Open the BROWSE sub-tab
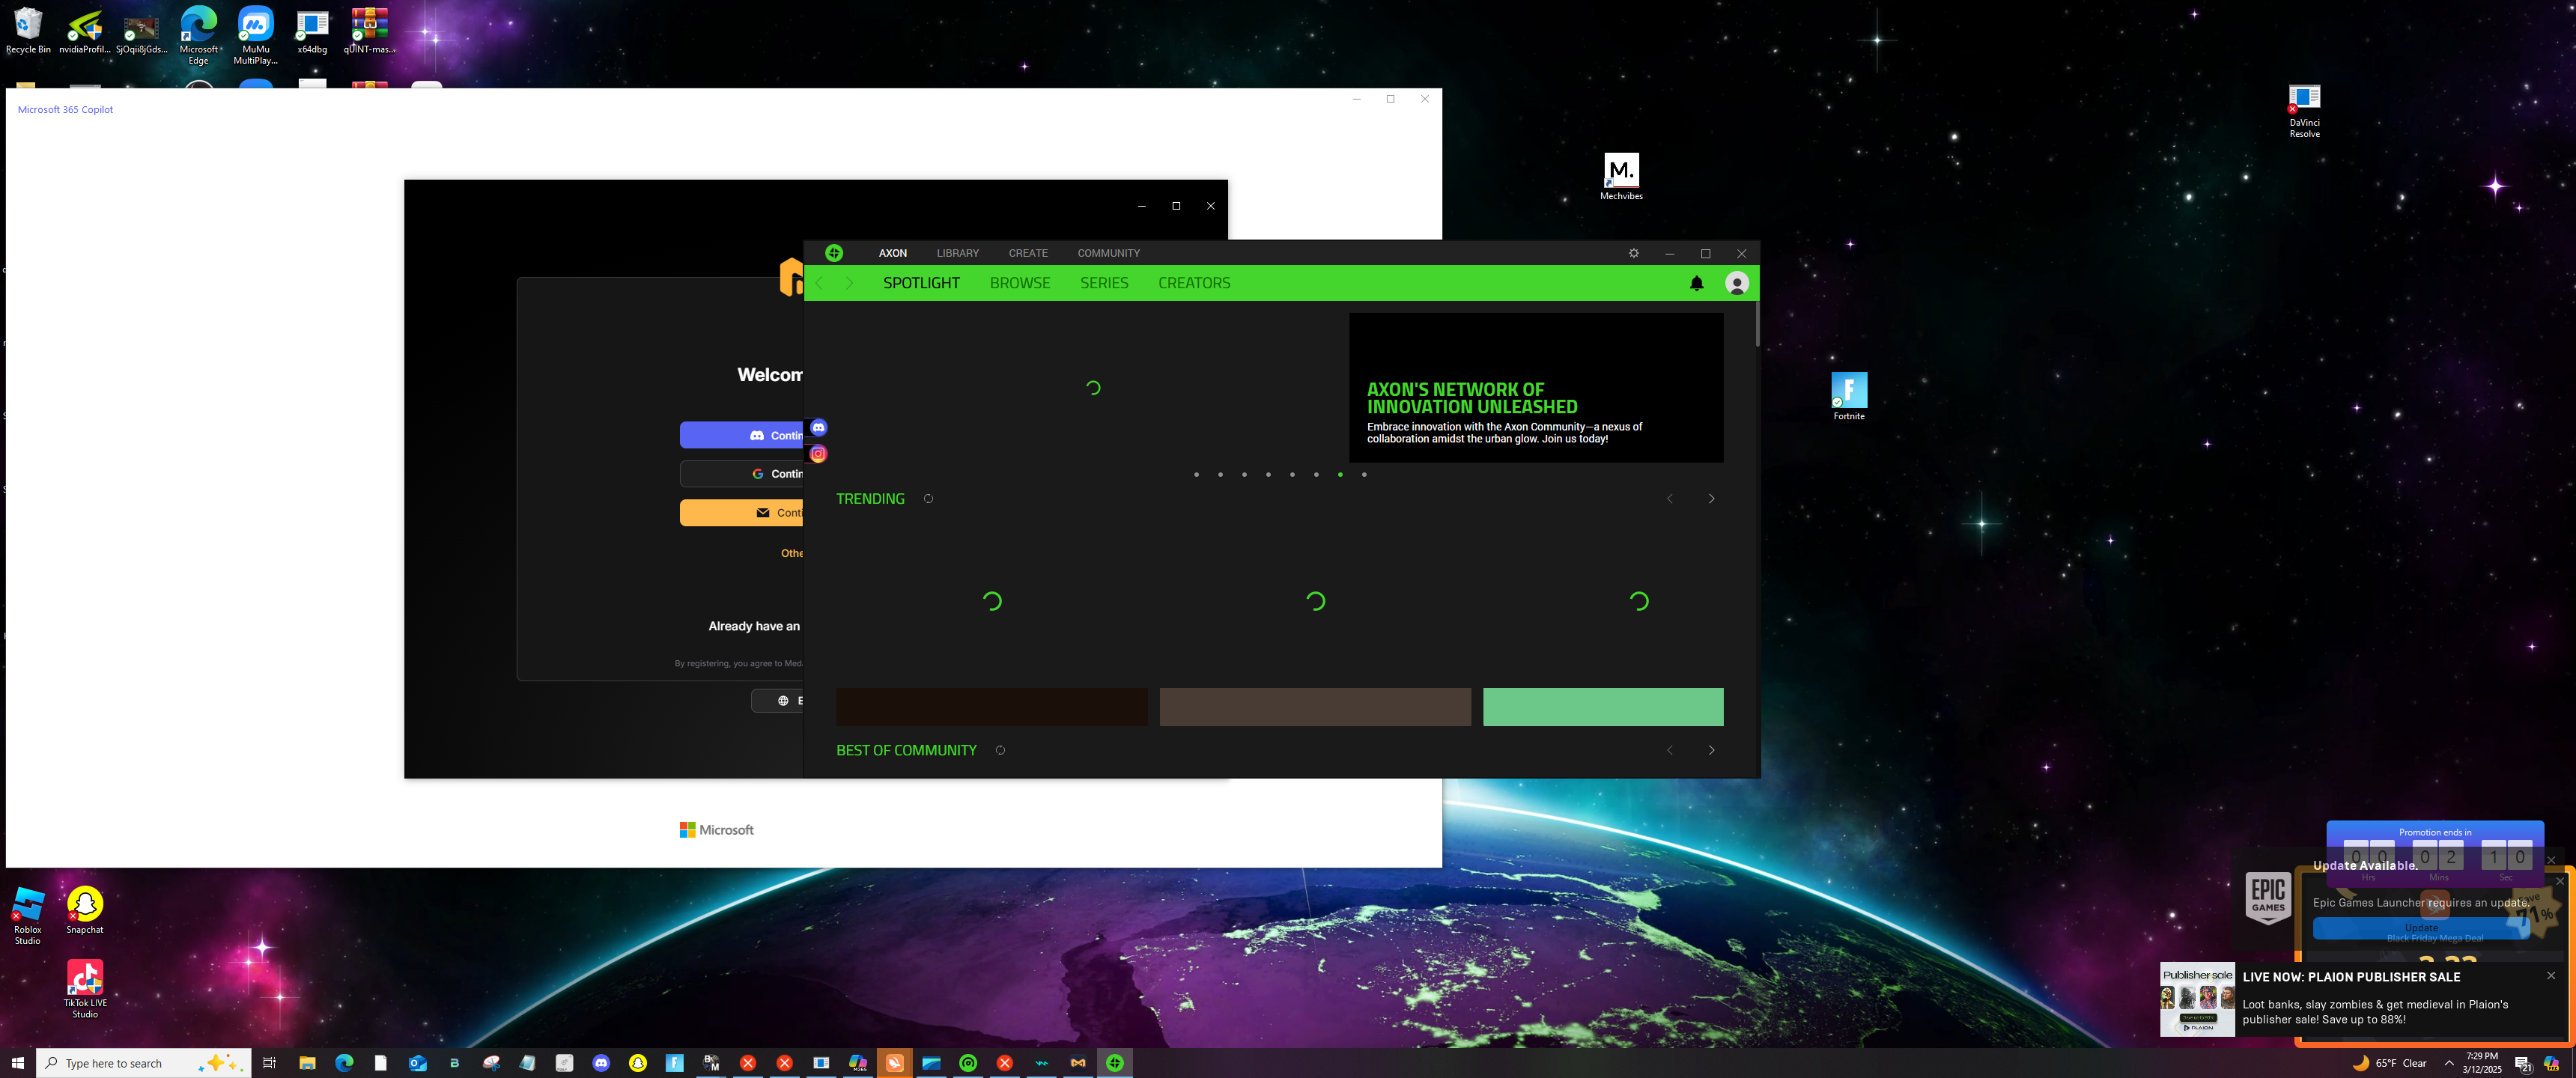The height and width of the screenshot is (1078, 2576). pos(1020,283)
